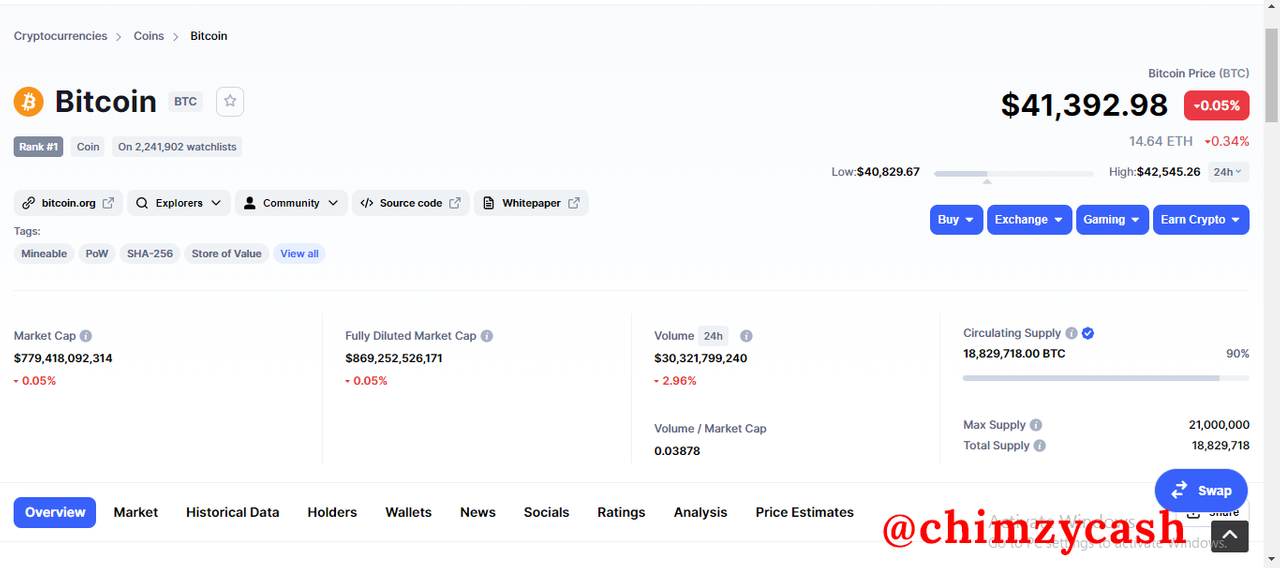1280x568 pixels.
Task: Switch to the Historical Data tab
Action: [x=233, y=513]
